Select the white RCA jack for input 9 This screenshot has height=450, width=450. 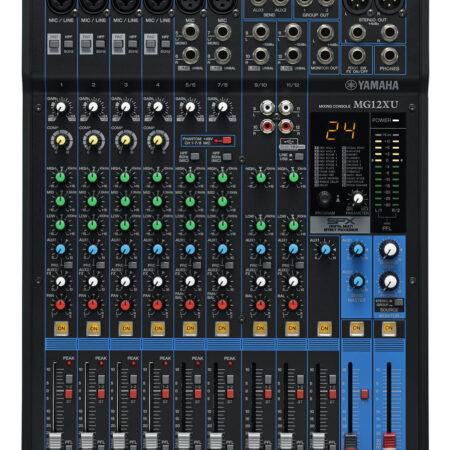(x=267, y=108)
